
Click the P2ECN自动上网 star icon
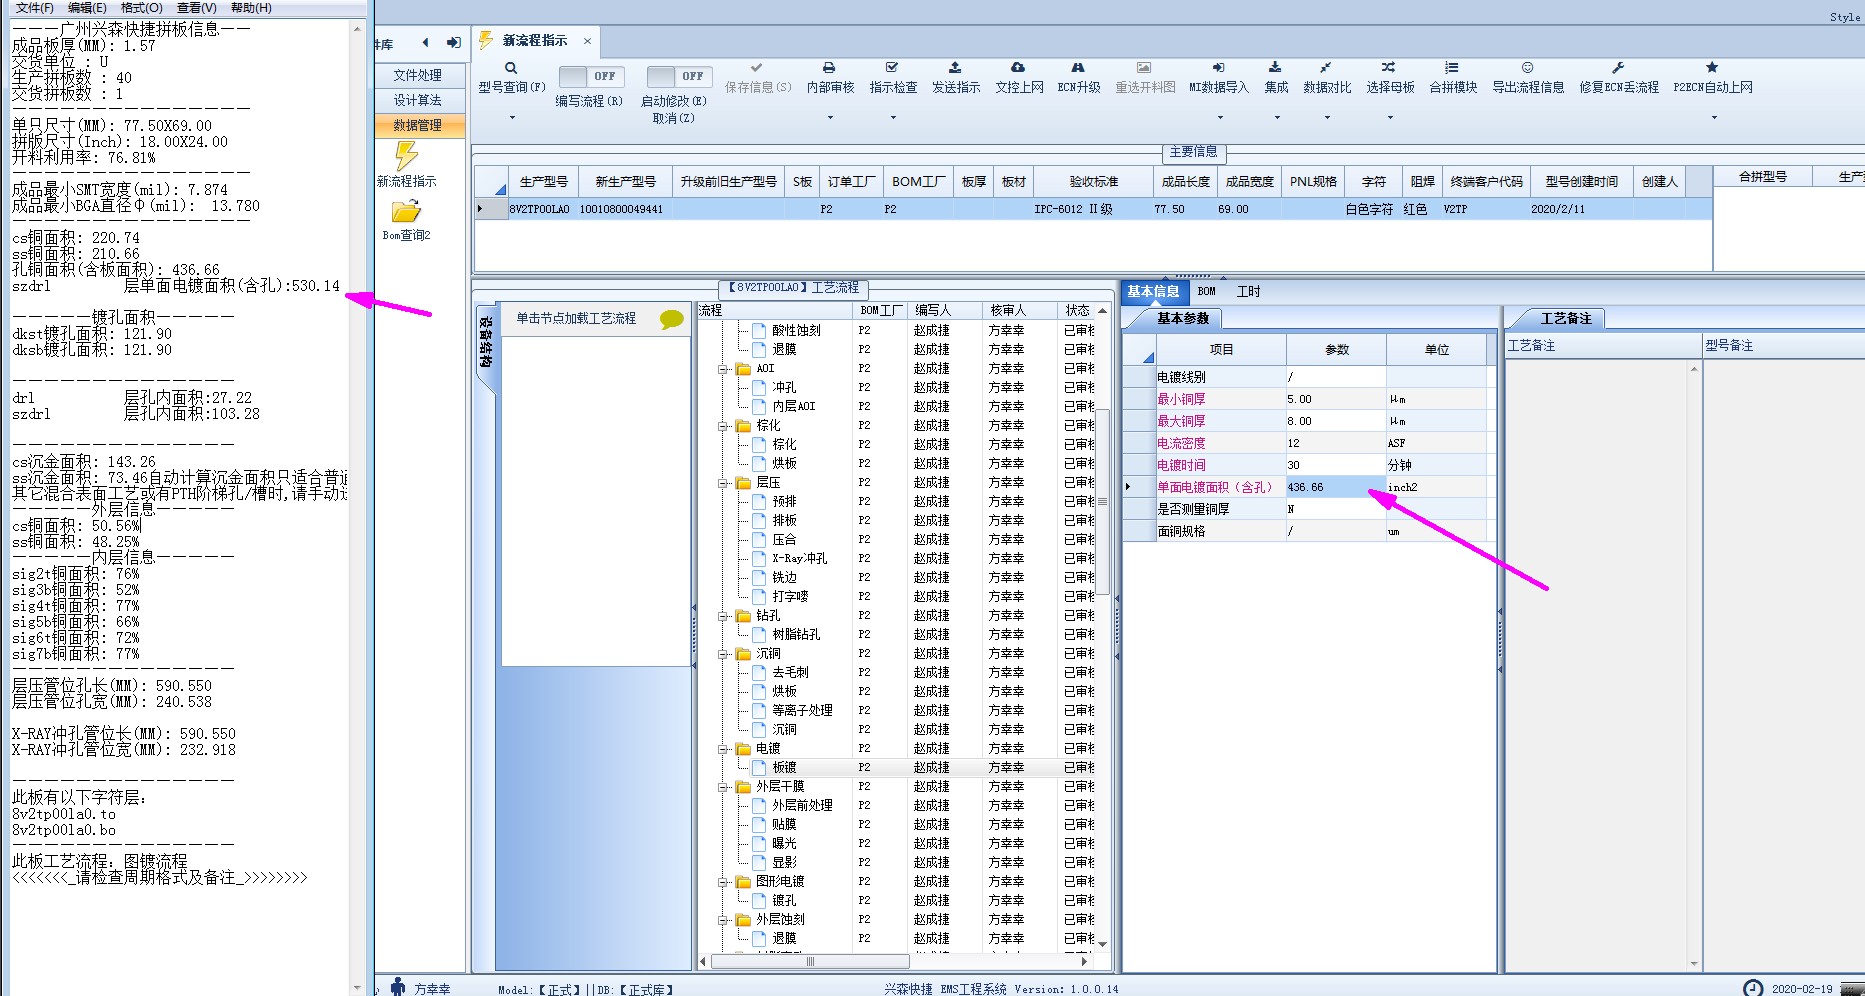click(1712, 67)
